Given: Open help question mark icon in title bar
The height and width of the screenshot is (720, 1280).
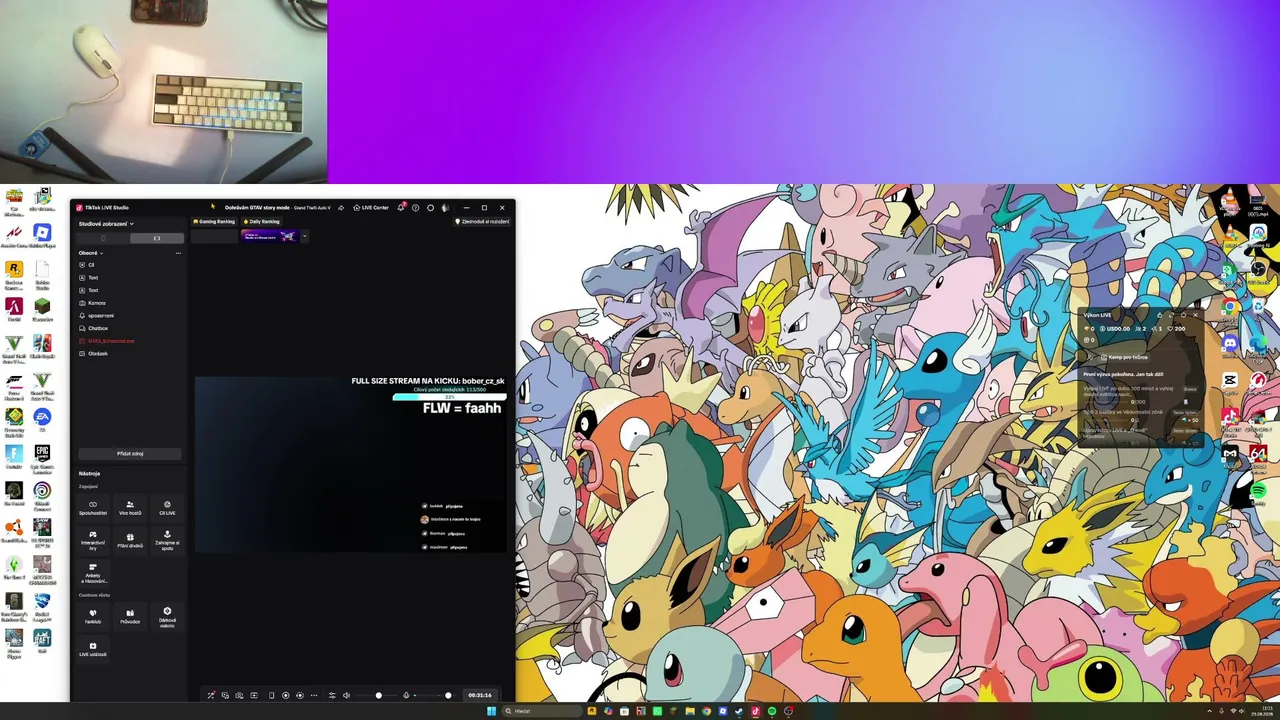Looking at the screenshot, I should coord(416,207).
